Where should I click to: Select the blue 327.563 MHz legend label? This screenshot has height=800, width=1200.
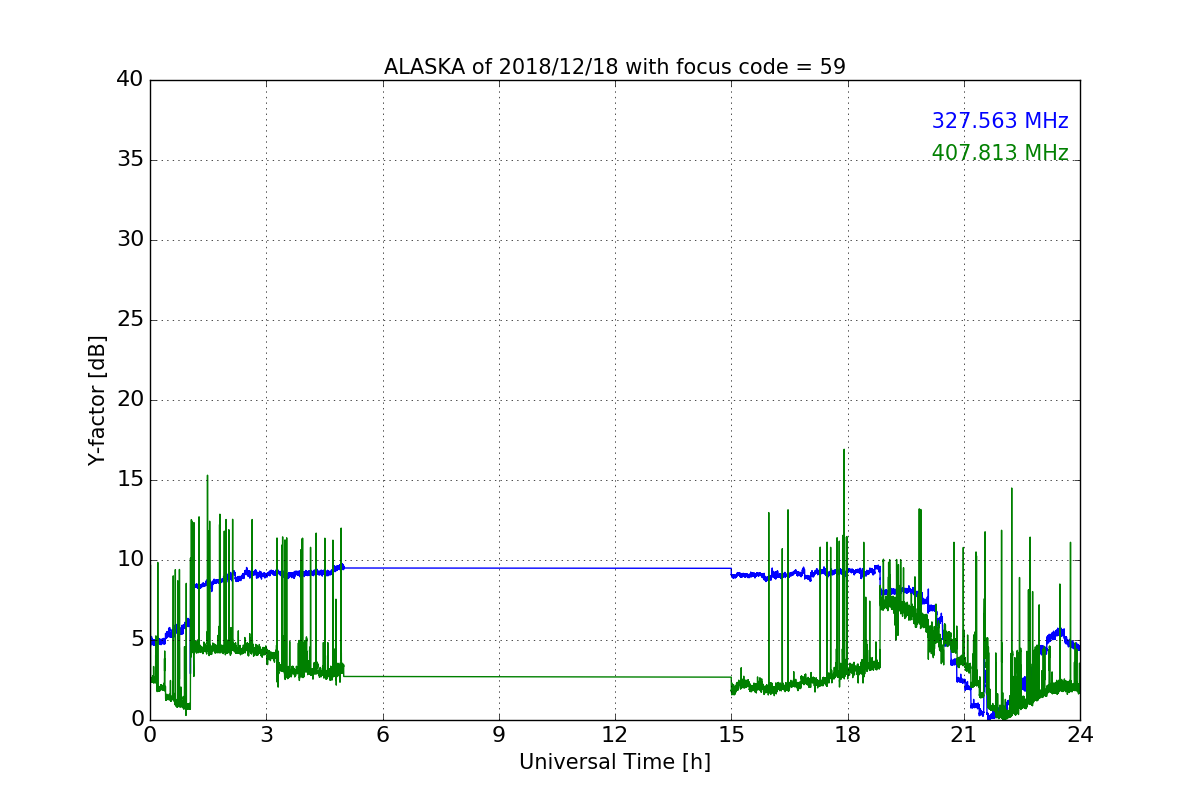(1000, 121)
